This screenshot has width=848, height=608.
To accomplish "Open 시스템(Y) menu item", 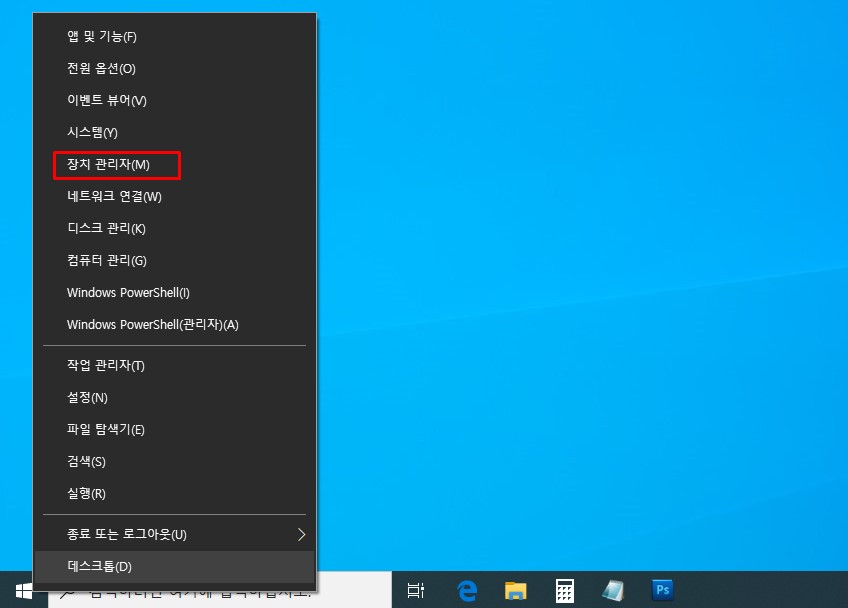I will 175,132.
